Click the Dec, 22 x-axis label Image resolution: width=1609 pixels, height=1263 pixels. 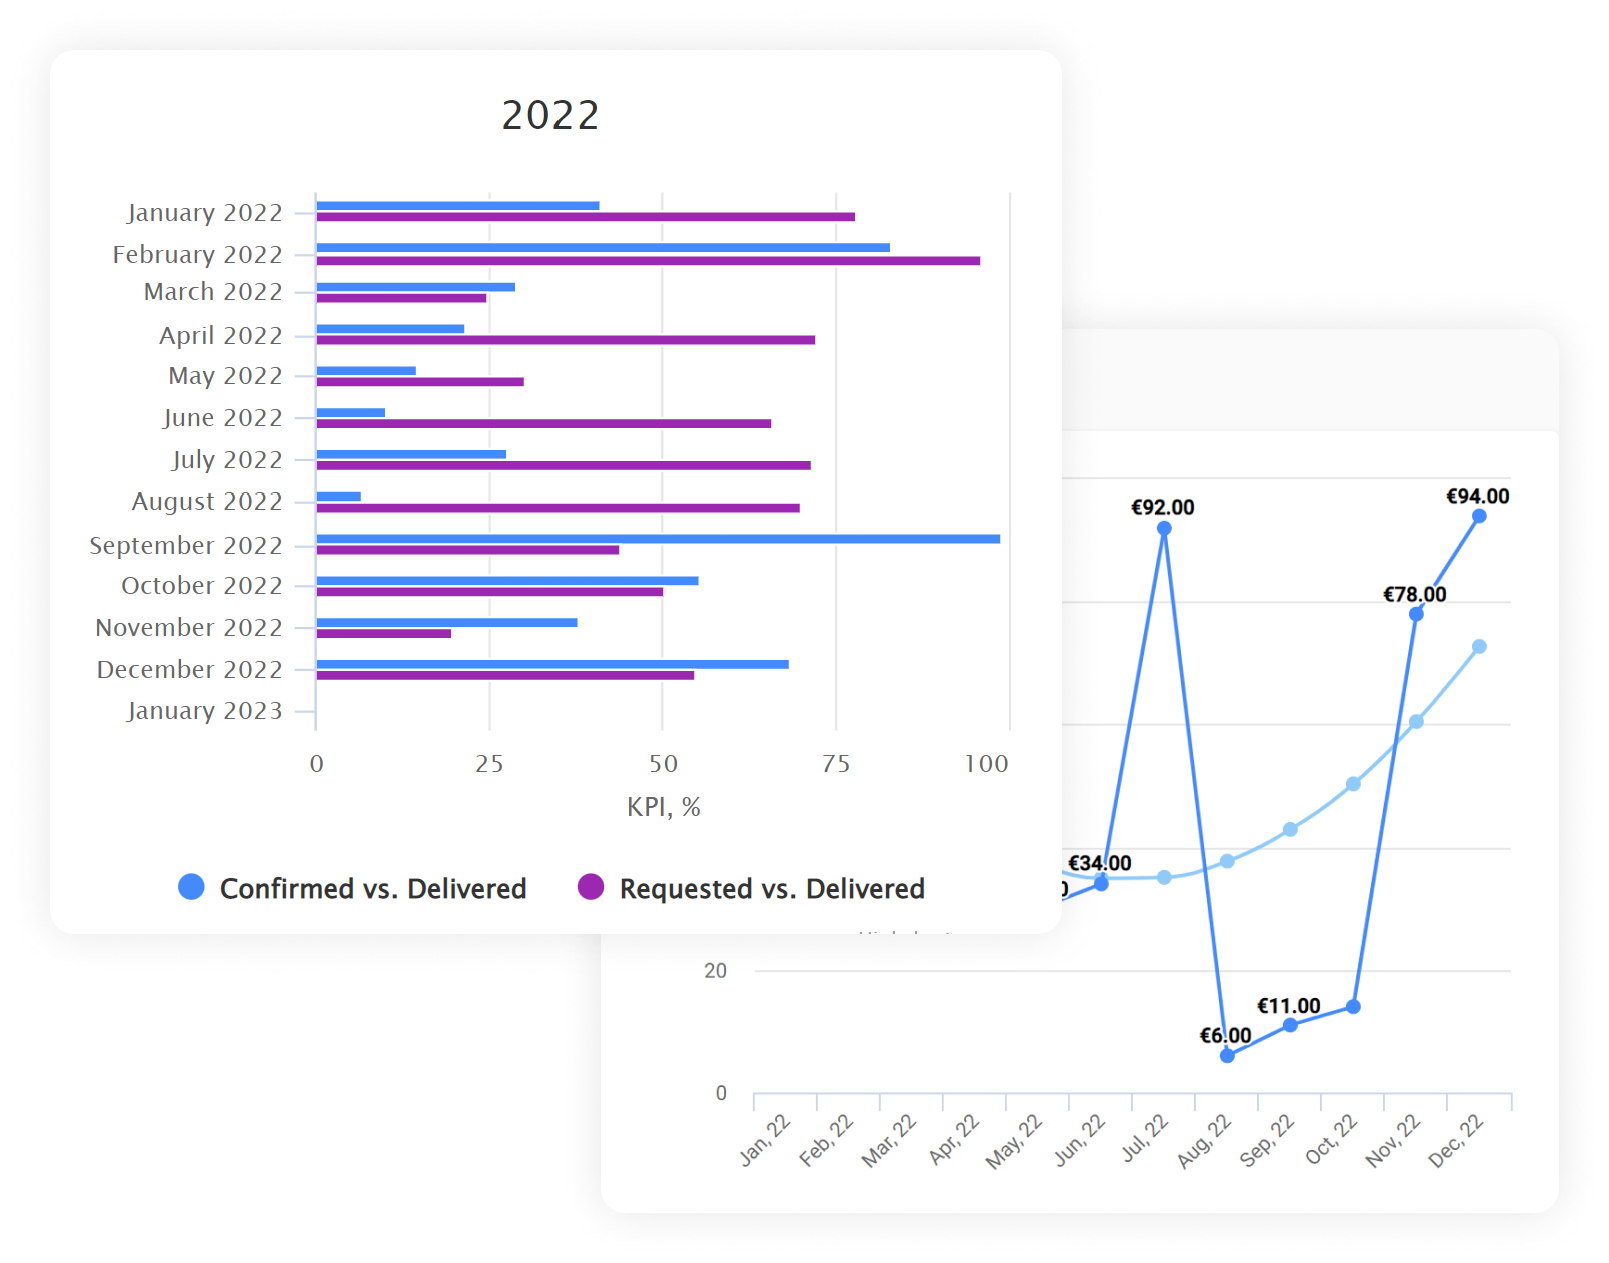click(x=1456, y=1141)
